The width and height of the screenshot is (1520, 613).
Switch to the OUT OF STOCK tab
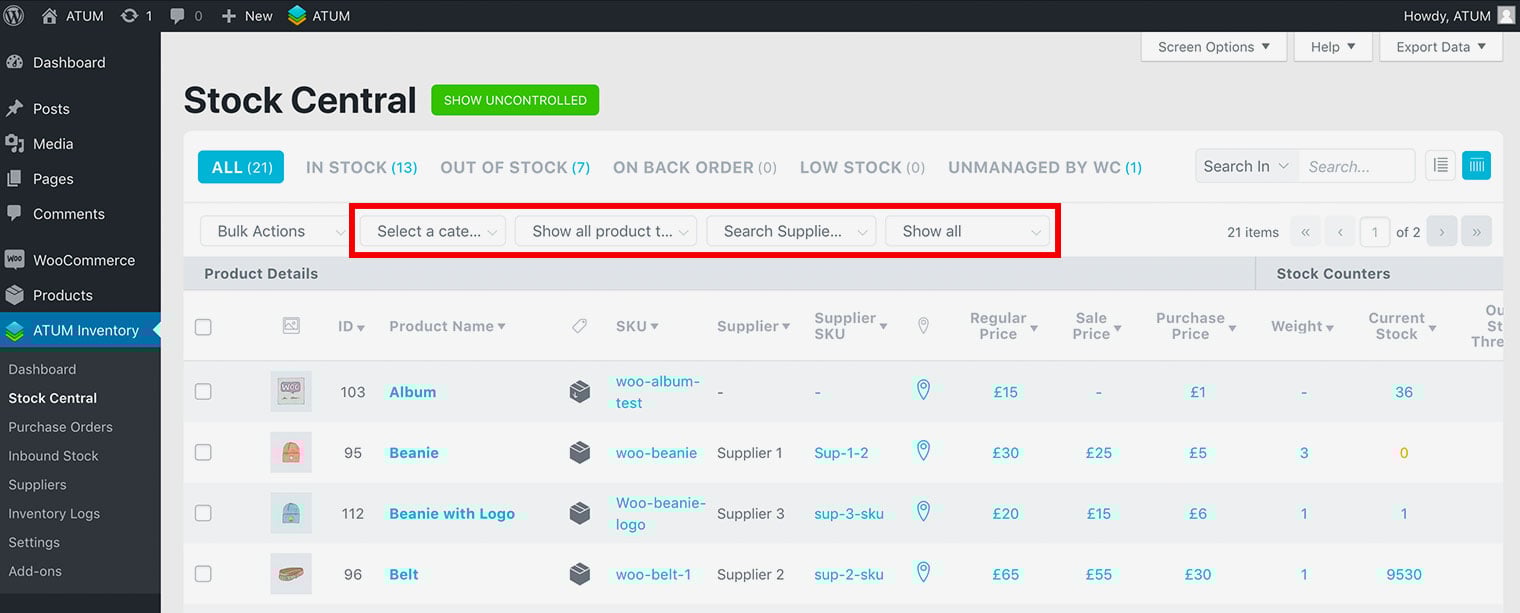514,167
